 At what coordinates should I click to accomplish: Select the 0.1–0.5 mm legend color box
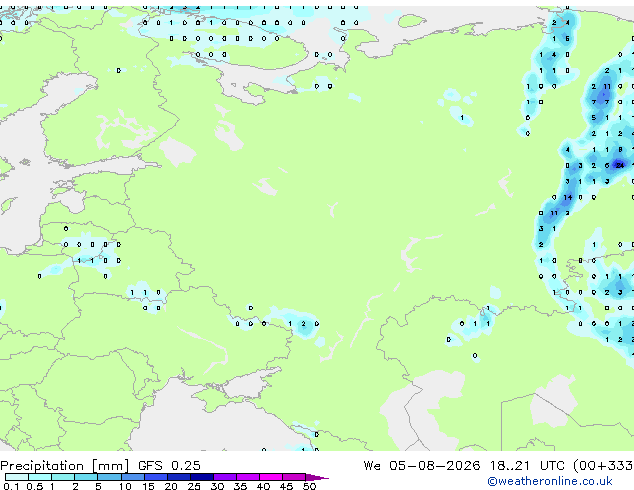[x=17, y=477]
